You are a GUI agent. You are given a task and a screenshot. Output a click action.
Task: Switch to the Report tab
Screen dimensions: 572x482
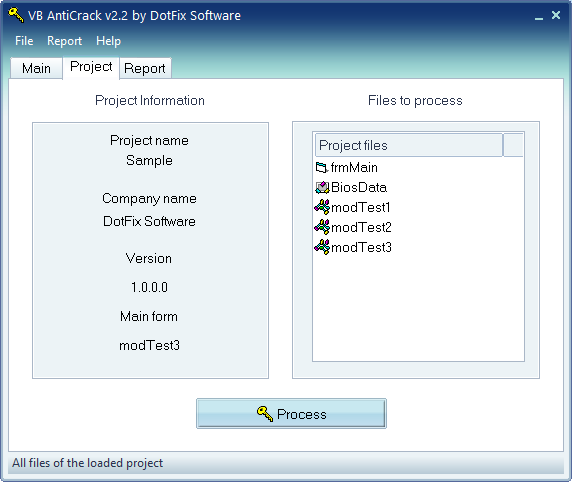coord(145,68)
